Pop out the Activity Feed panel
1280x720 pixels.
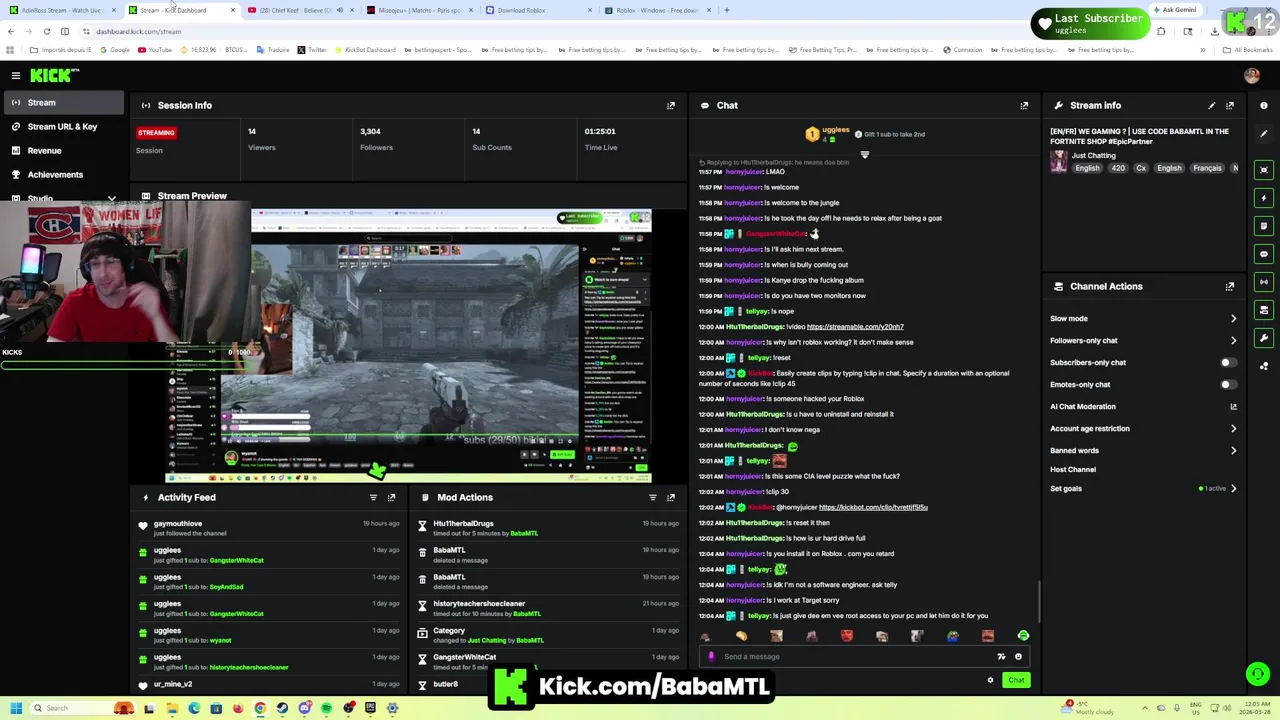pos(391,497)
